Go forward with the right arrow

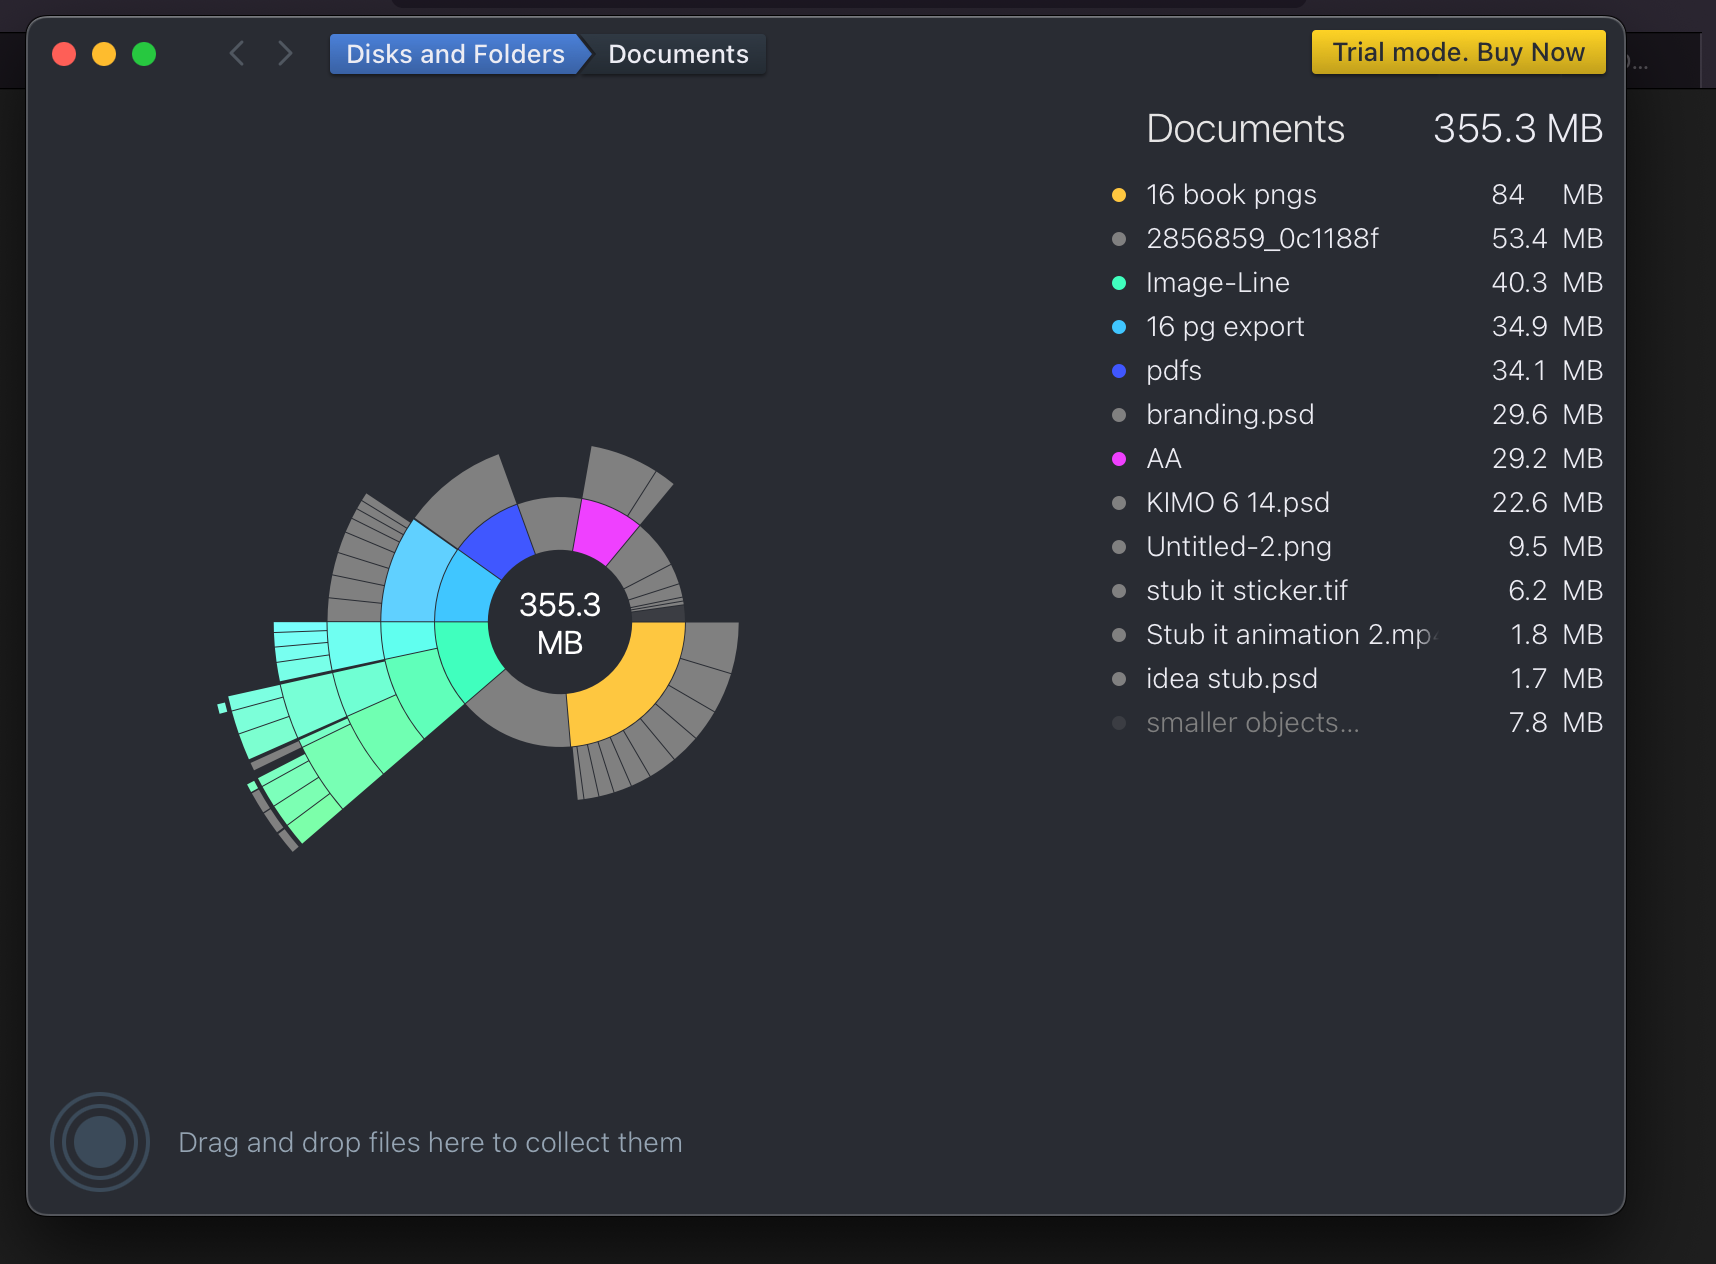[x=285, y=54]
